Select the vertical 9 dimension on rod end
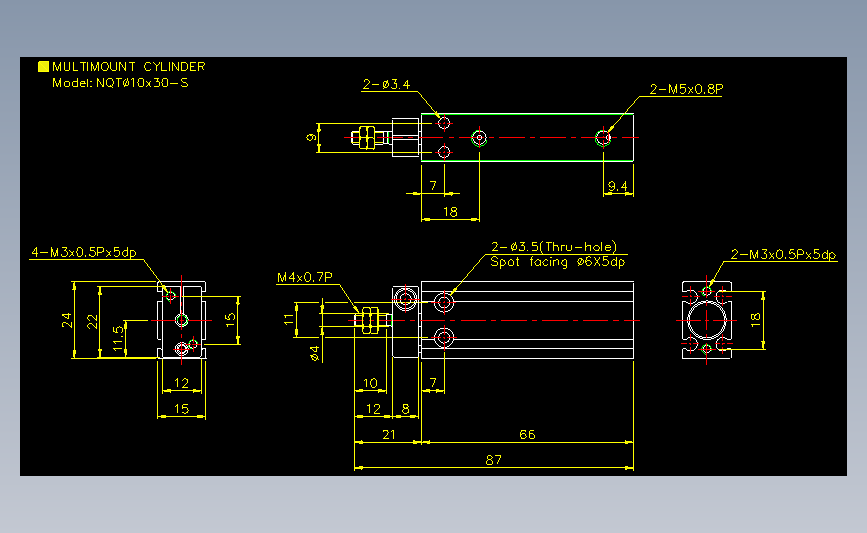Image resolution: width=867 pixels, height=533 pixels. click(311, 137)
